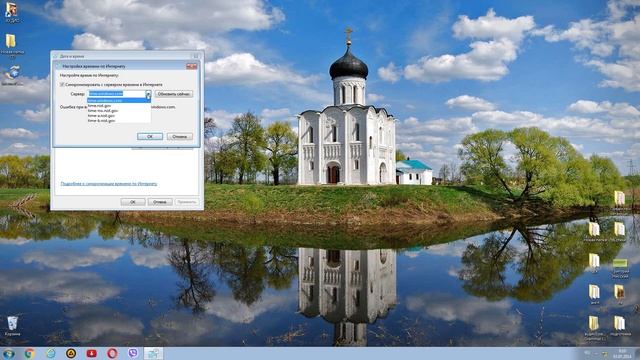Screen dimensions: 640x360
Task: Click the system tray clock and date
Action: point(622,354)
